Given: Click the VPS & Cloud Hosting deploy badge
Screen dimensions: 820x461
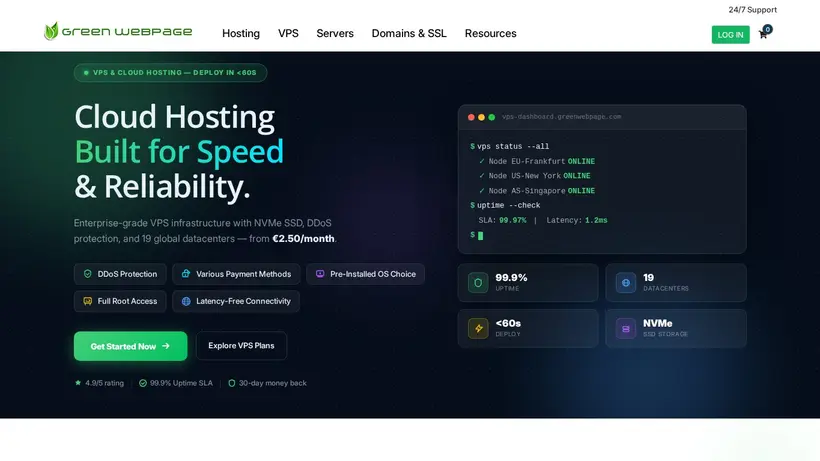Looking at the screenshot, I should (170, 73).
